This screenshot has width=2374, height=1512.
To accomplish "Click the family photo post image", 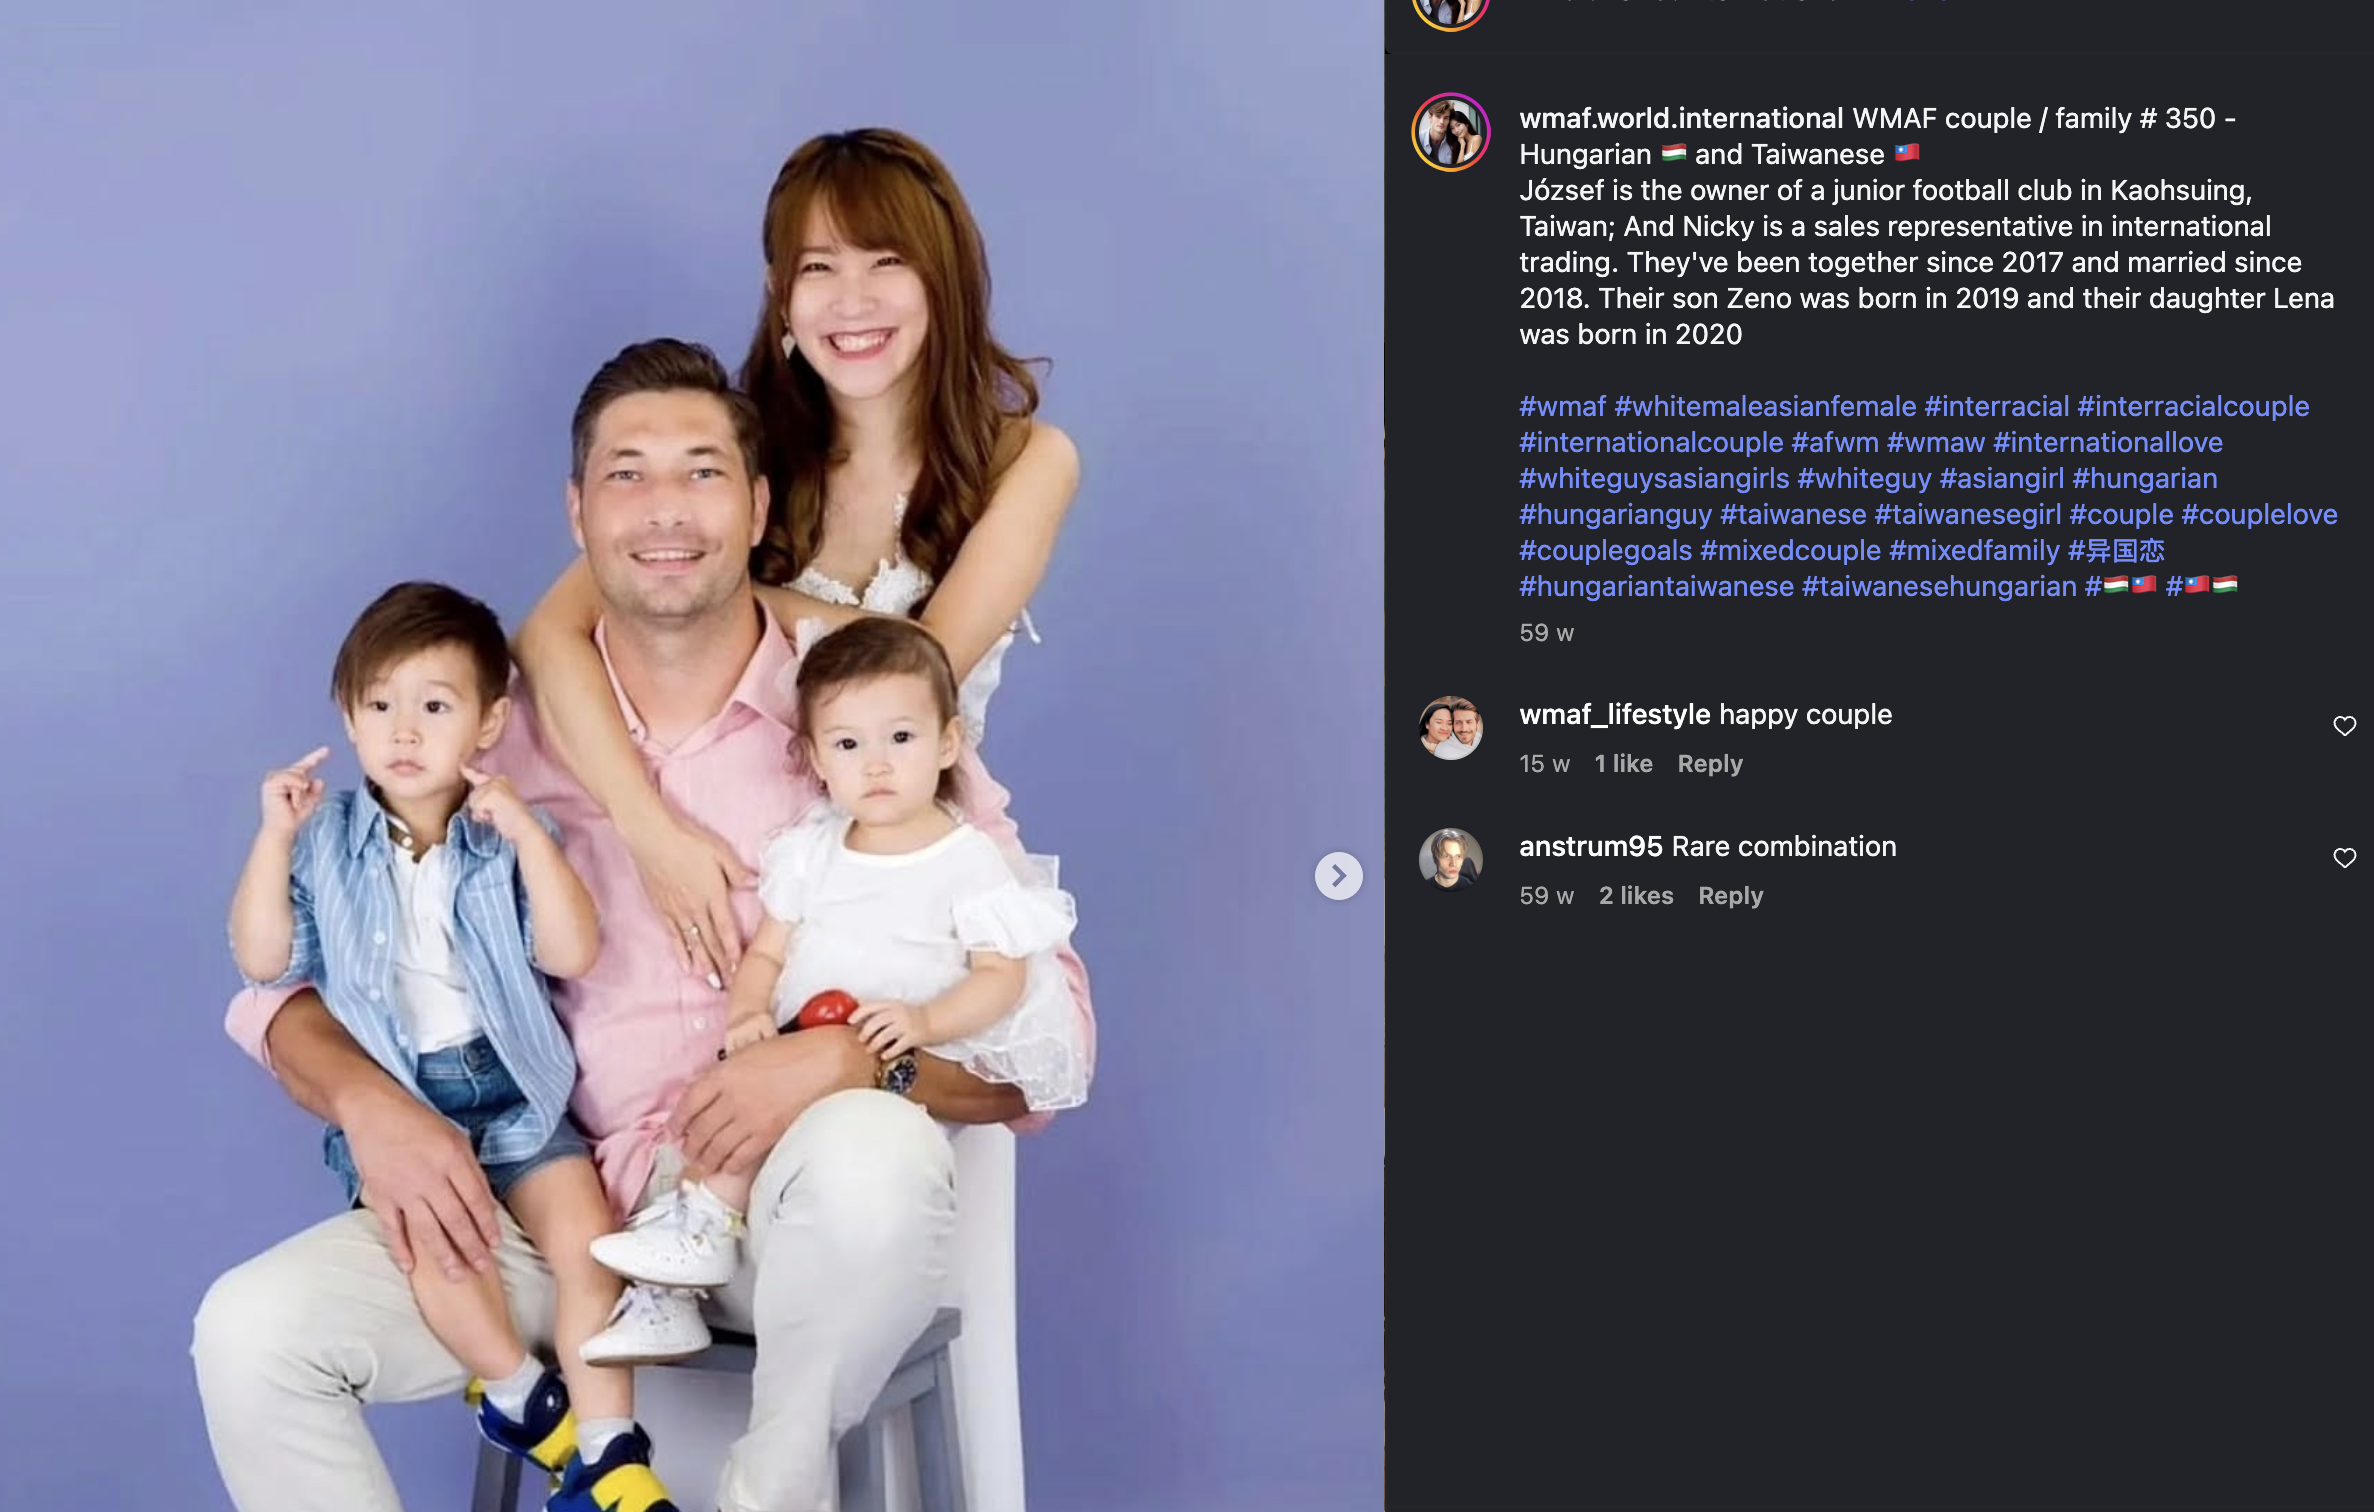I will coord(692,756).
